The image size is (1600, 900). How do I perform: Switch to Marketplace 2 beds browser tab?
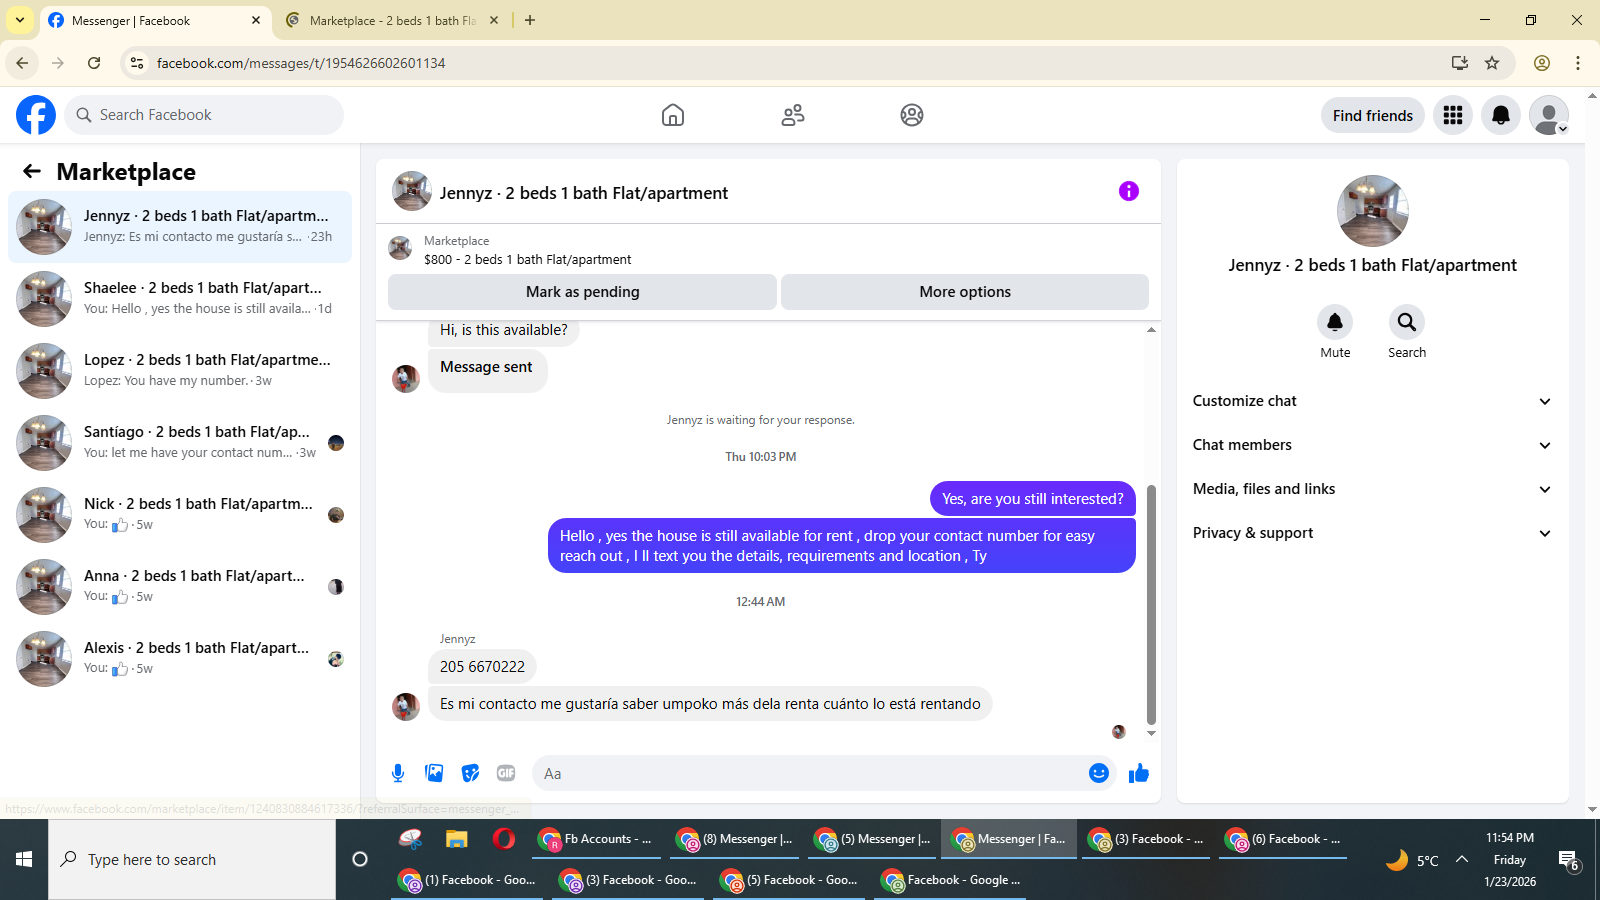coord(392,20)
